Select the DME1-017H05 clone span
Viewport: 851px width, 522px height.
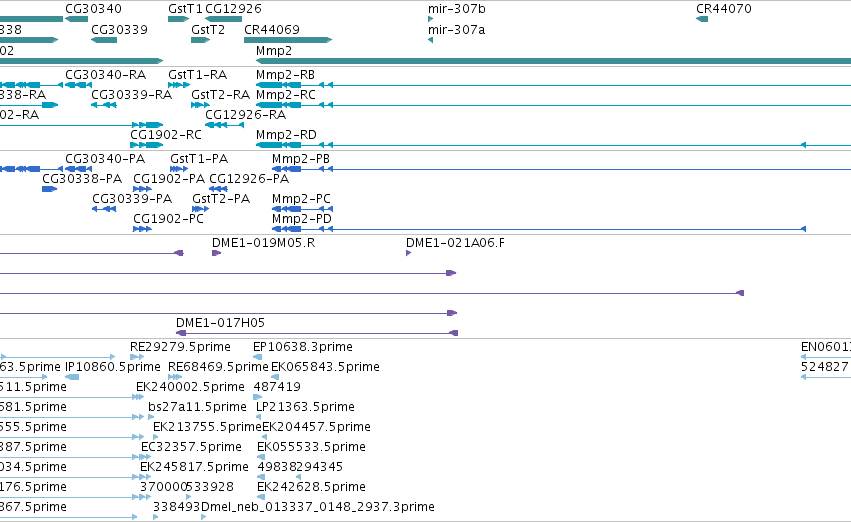pos(317,333)
